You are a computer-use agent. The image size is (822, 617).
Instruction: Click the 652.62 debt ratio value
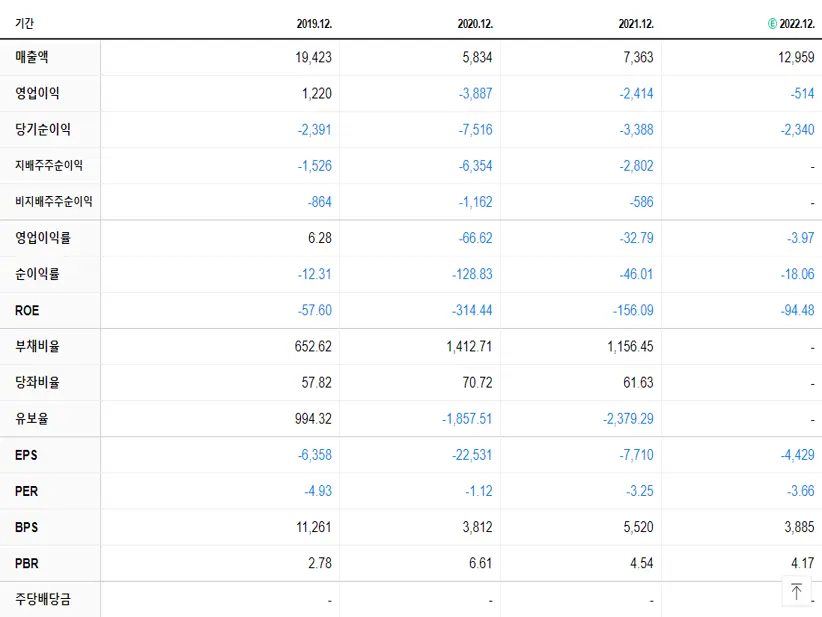tap(313, 347)
